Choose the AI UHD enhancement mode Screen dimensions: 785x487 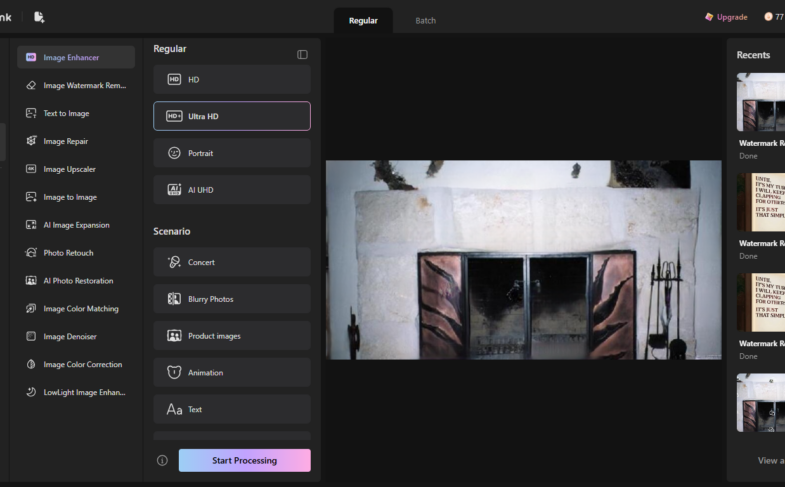(x=232, y=190)
